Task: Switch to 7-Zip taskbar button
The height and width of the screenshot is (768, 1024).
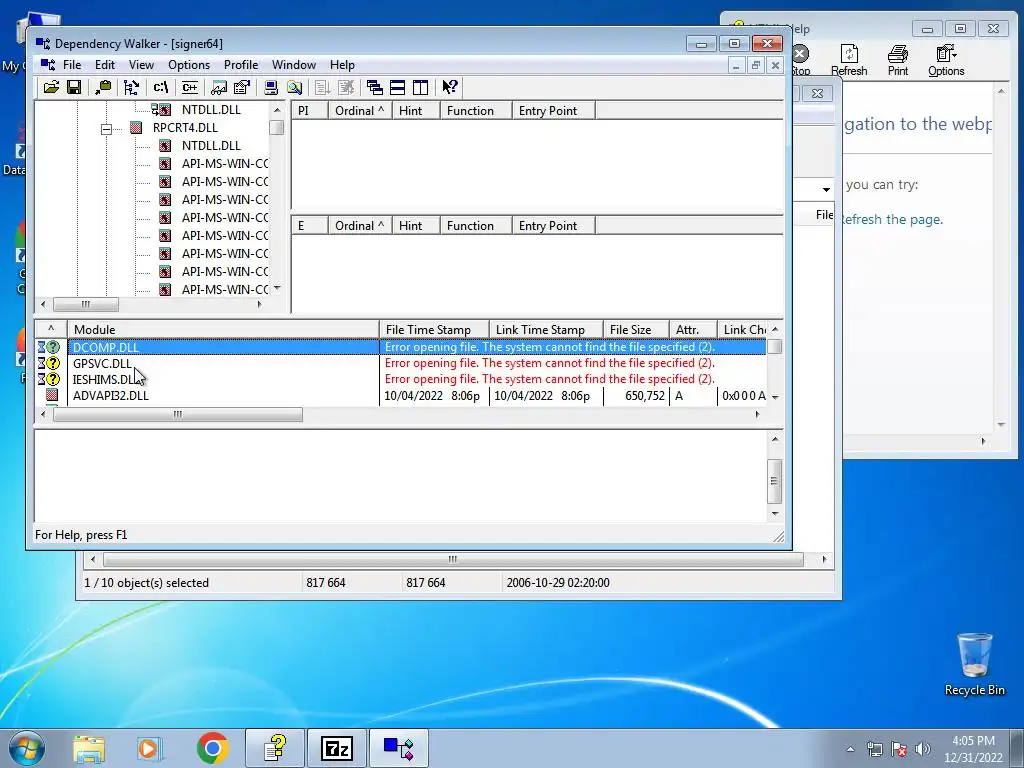Action: [x=337, y=748]
